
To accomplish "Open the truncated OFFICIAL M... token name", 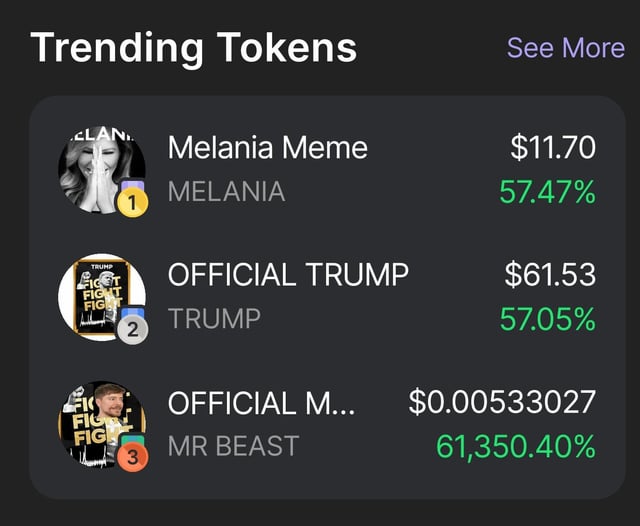I will pos(261,402).
